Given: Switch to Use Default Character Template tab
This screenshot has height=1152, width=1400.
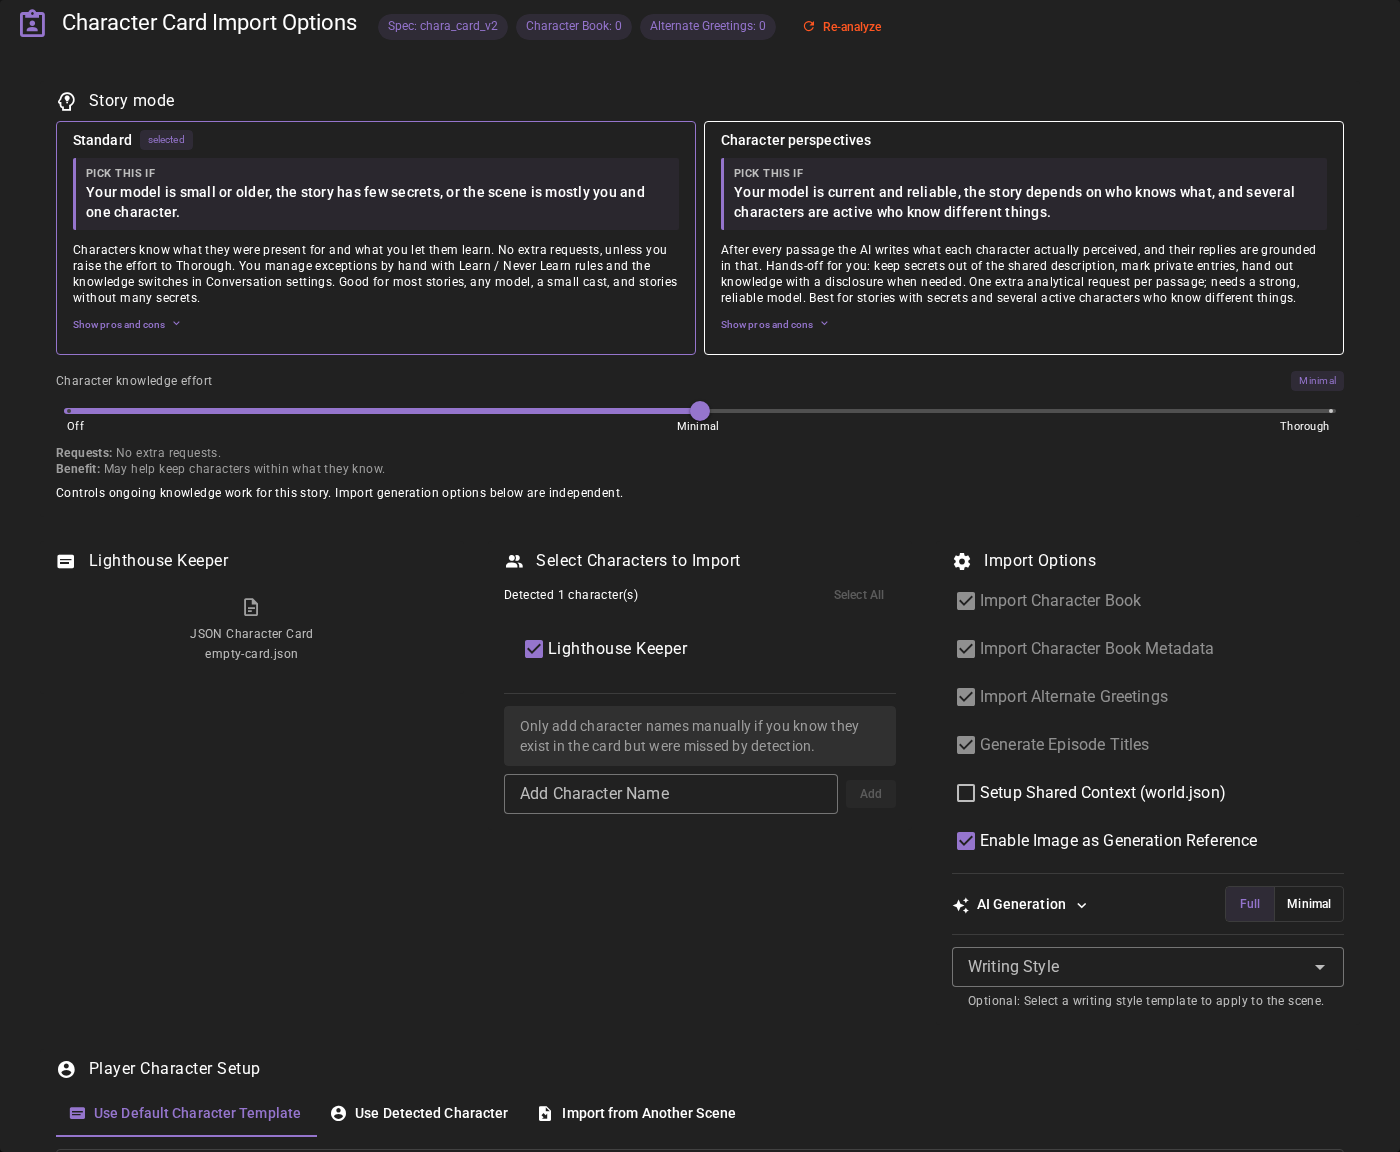Looking at the screenshot, I should click(x=186, y=1113).
